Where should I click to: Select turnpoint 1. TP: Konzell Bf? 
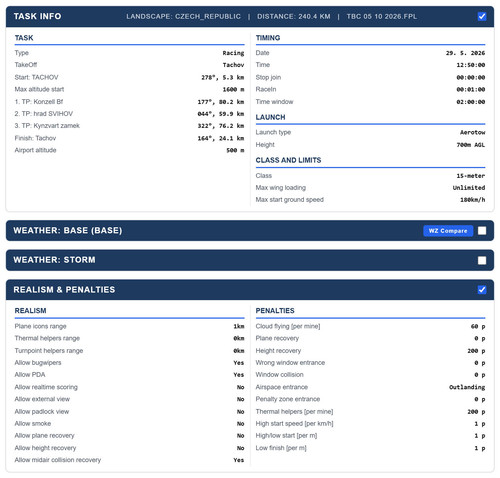coord(39,102)
